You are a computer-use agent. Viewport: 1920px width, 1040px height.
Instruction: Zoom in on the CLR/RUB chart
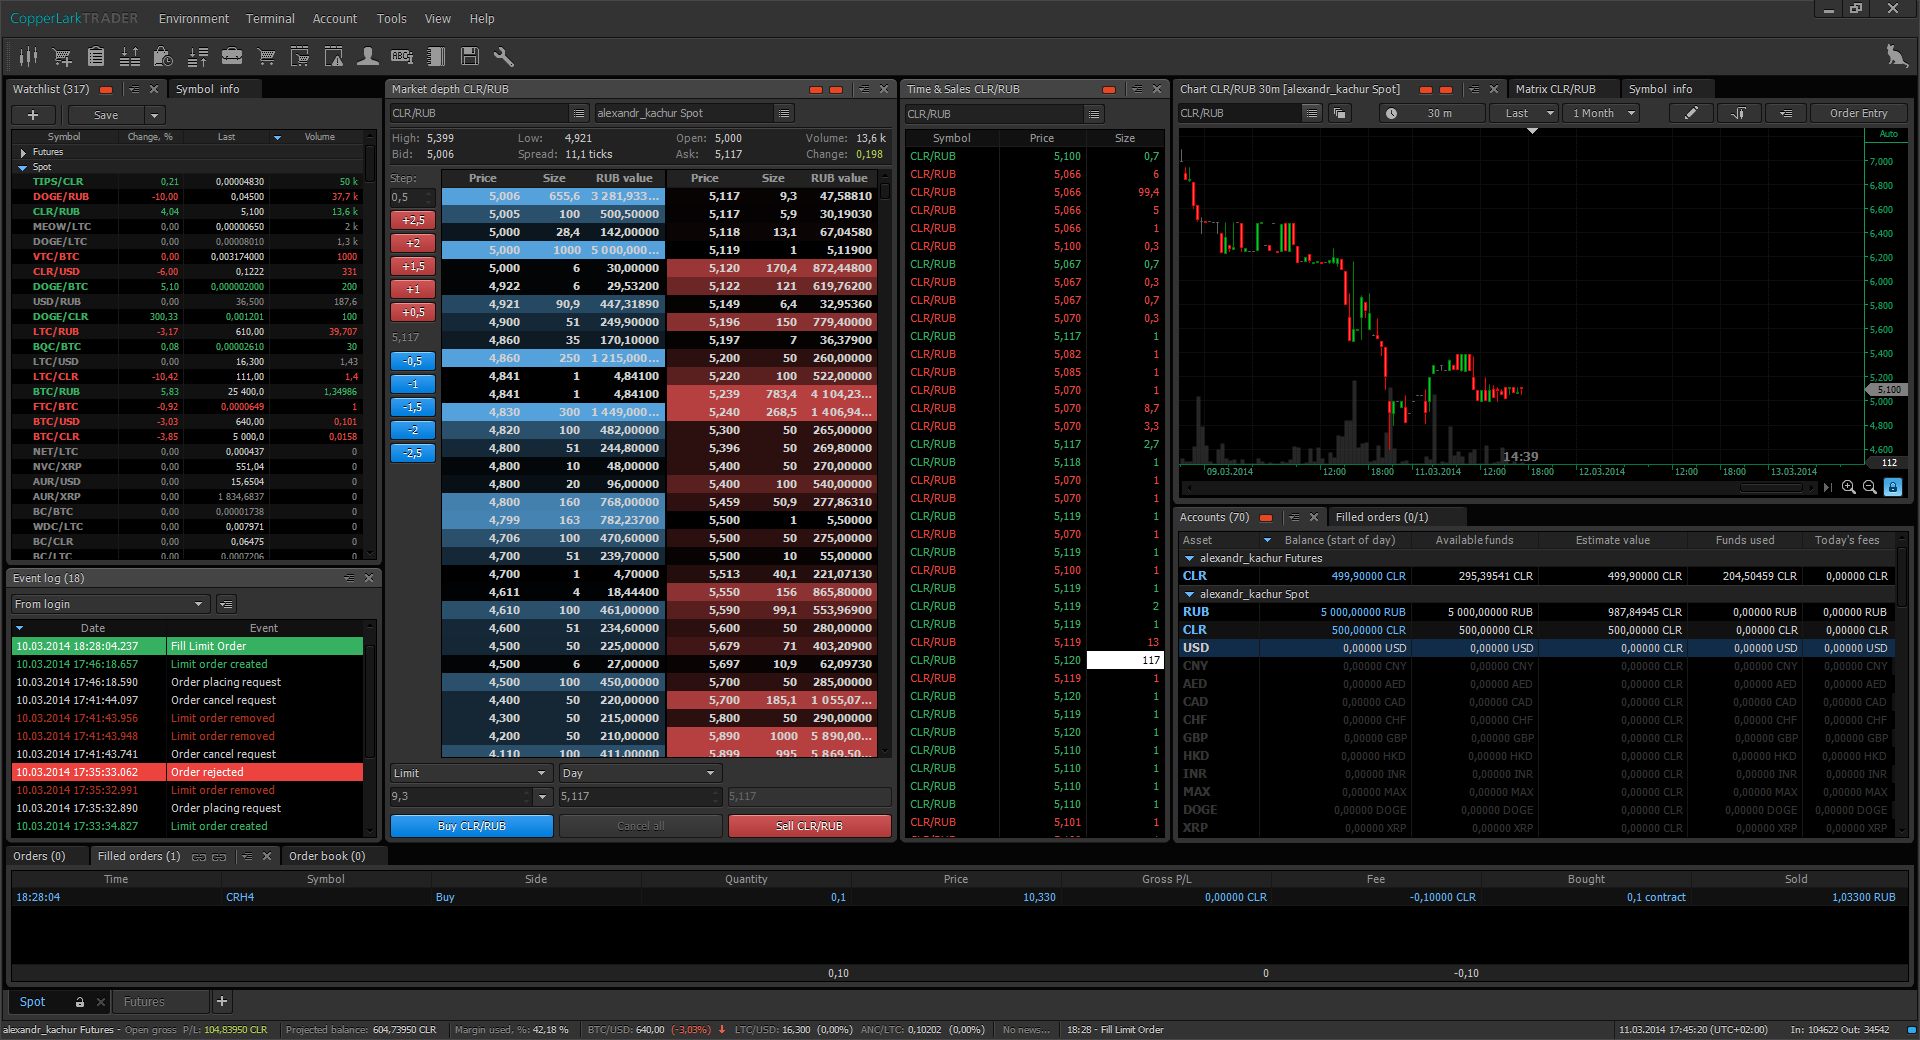pos(1848,487)
